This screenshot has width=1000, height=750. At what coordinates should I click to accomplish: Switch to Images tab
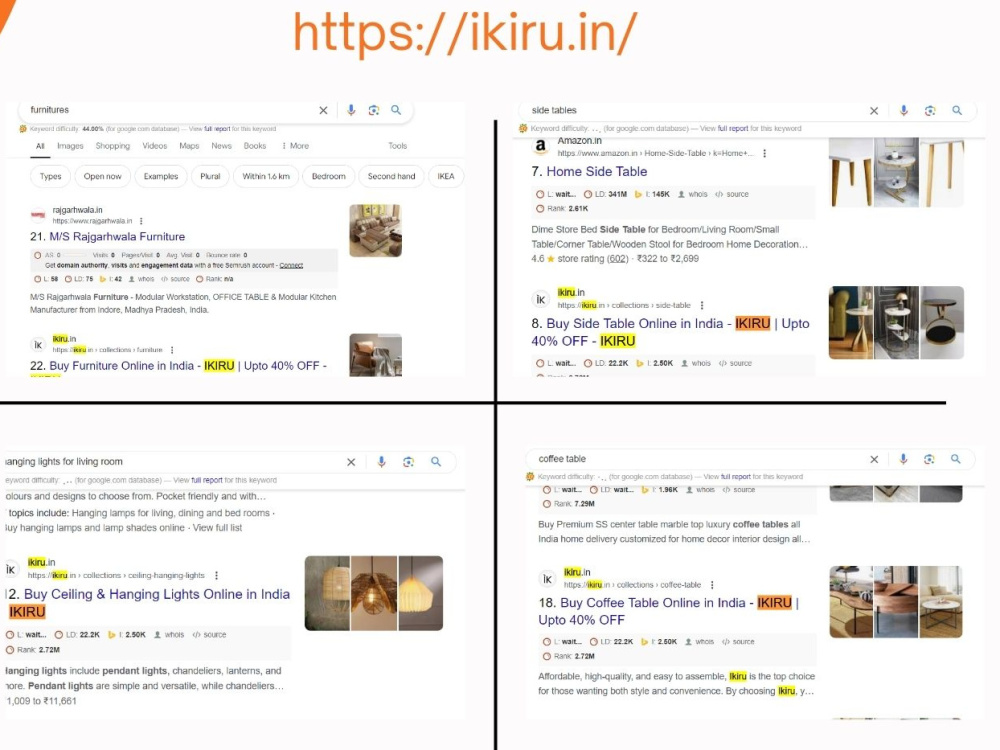[x=70, y=146]
